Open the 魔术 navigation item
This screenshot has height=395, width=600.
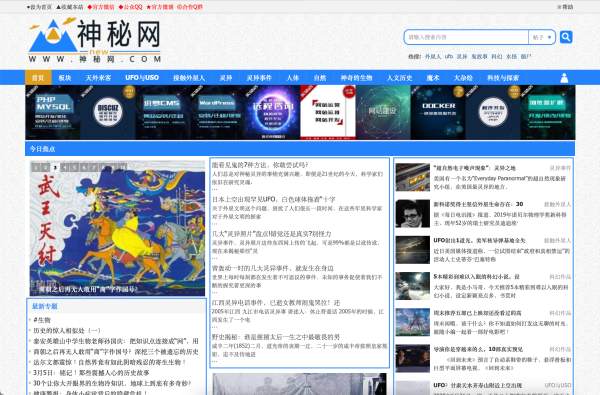click(433, 78)
